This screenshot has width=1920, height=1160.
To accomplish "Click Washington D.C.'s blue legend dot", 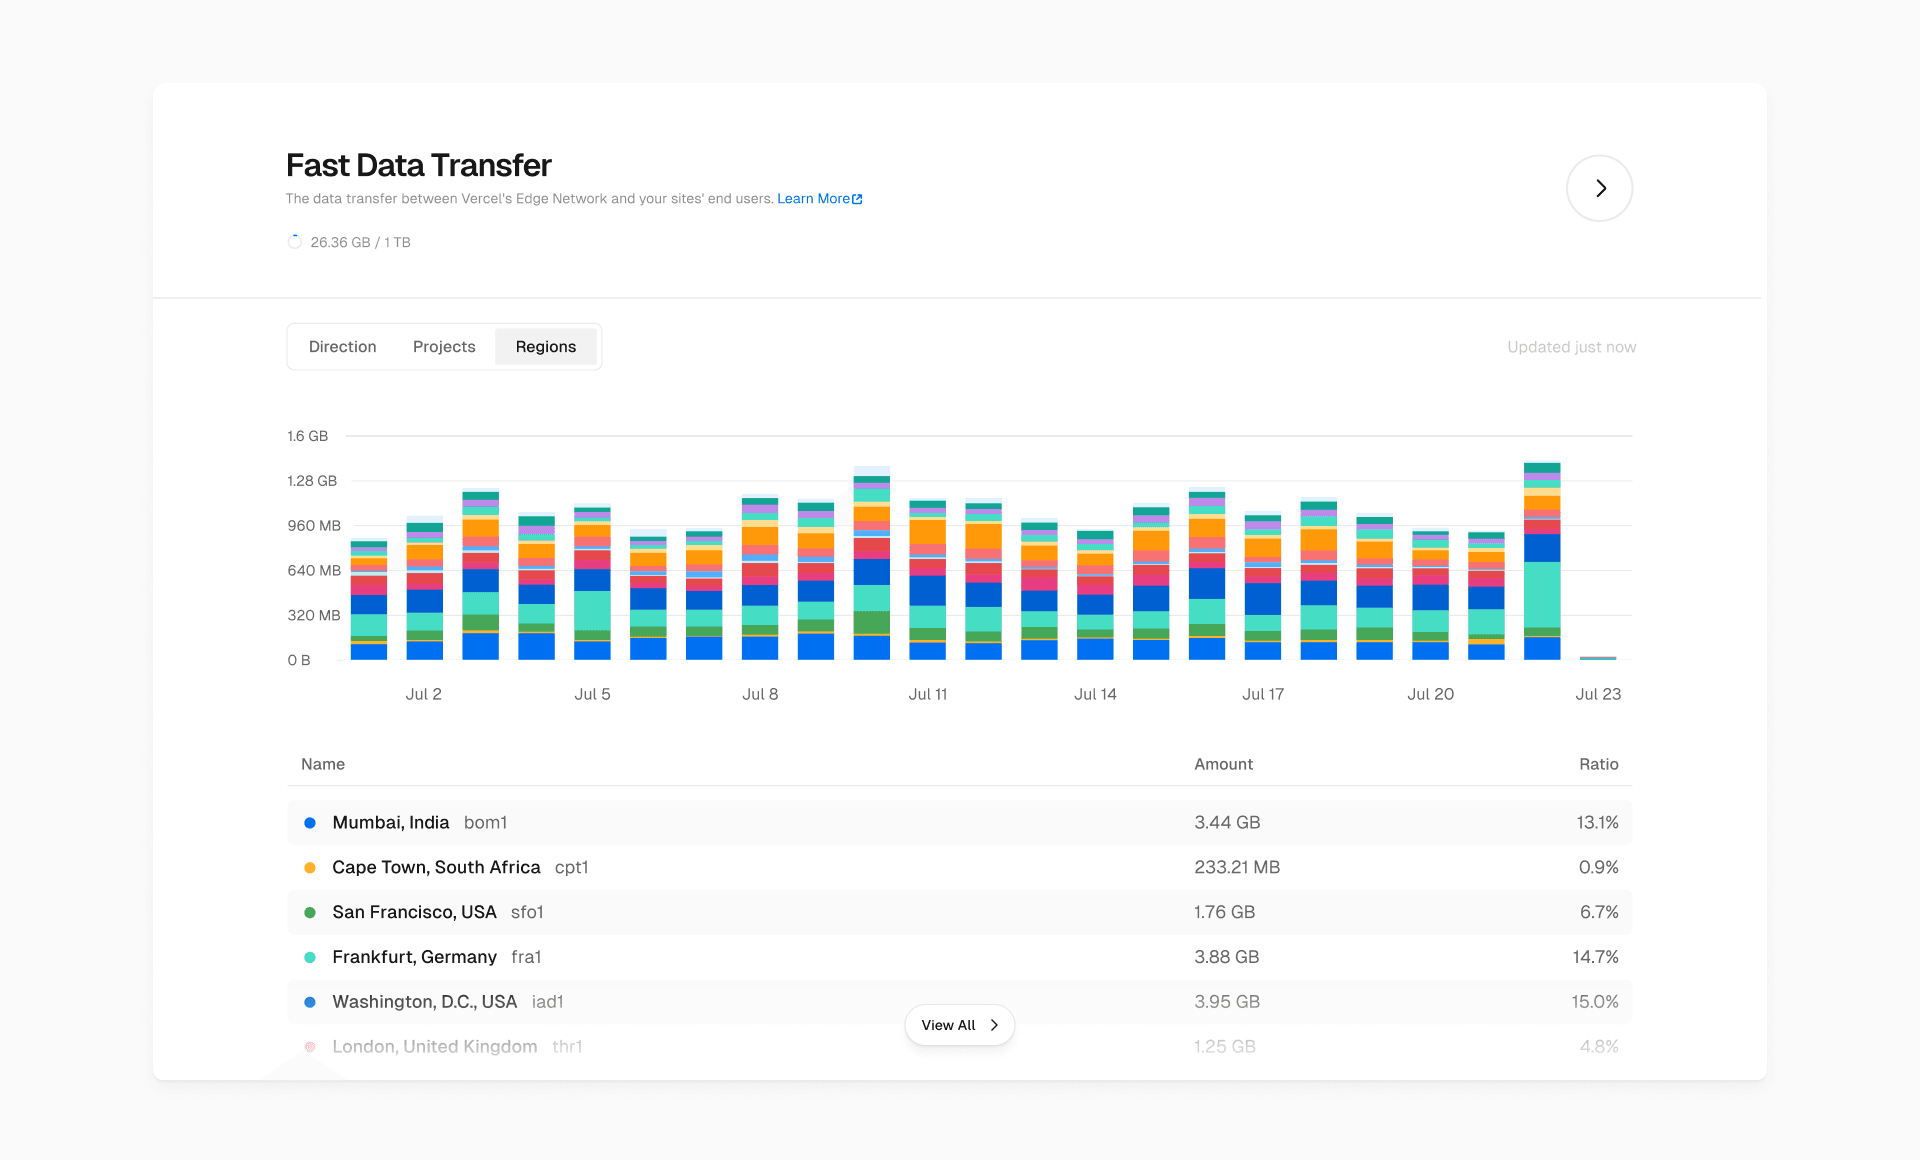I will 310,1002.
